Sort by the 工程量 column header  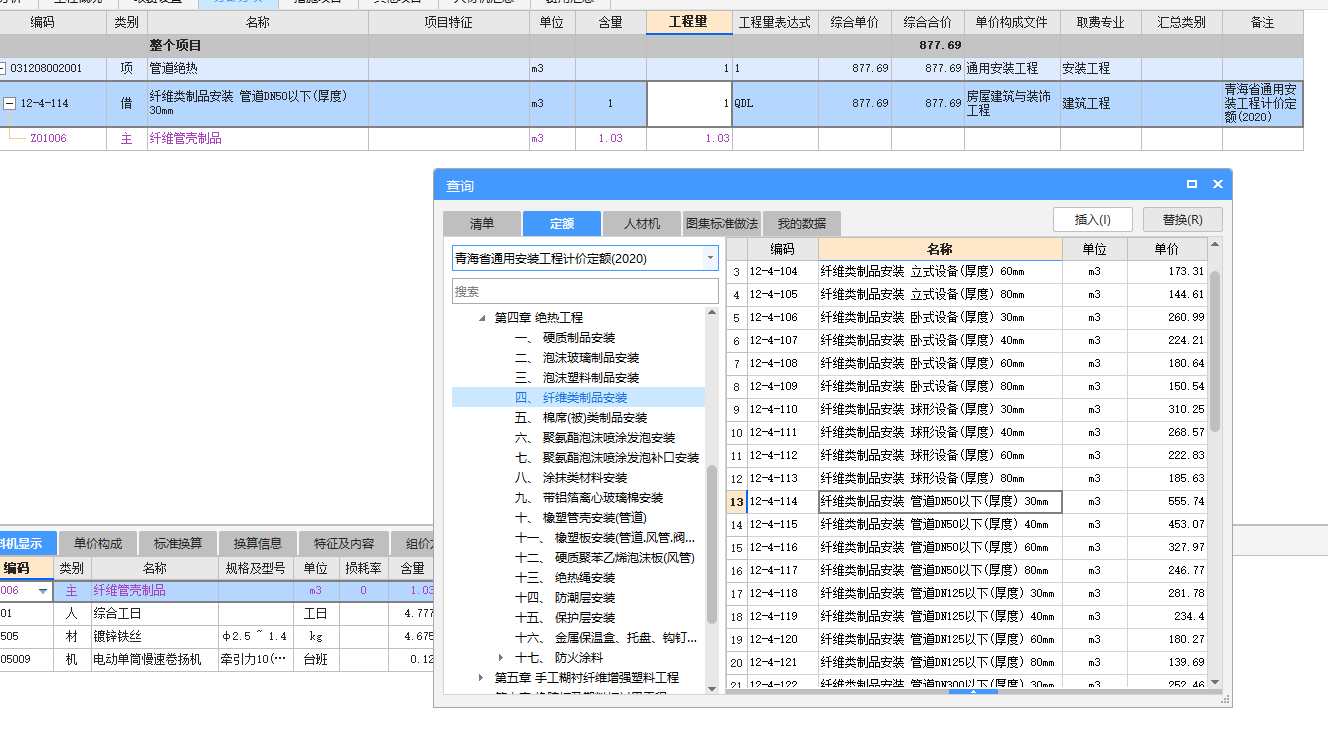[x=689, y=22]
